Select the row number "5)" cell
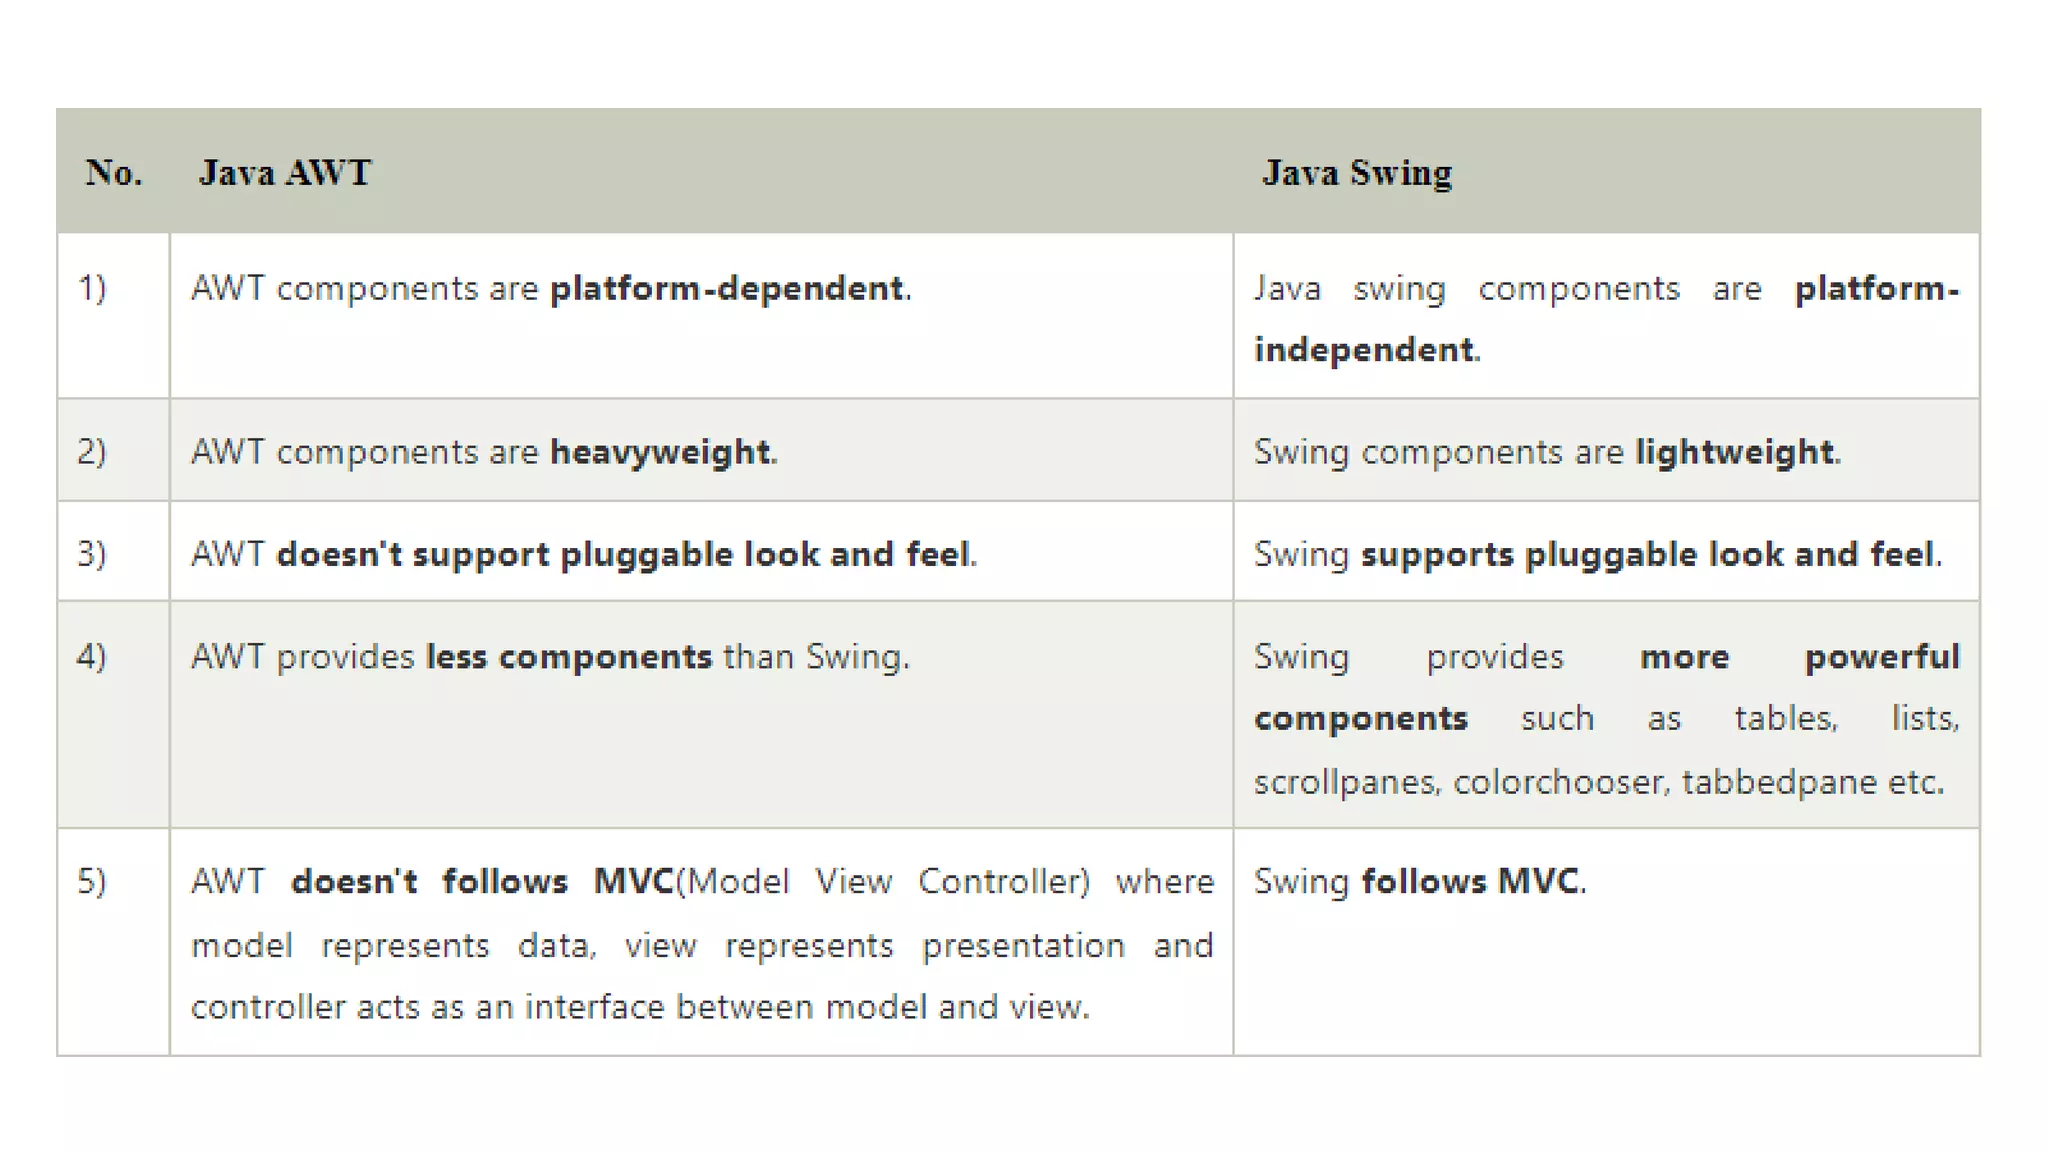This screenshot has width=2048, height=1152. click(x=92, y=882)
